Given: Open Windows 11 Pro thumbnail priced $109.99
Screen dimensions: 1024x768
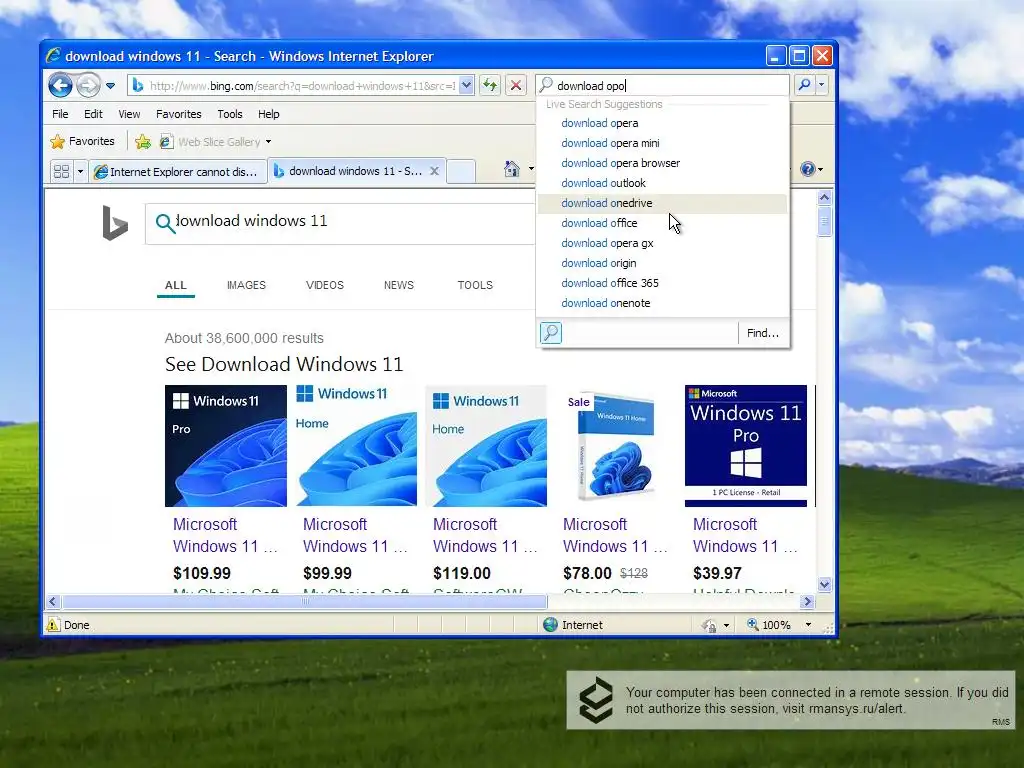Looking at the screenshot, I should pyautogui.click(x=226, y=446).
